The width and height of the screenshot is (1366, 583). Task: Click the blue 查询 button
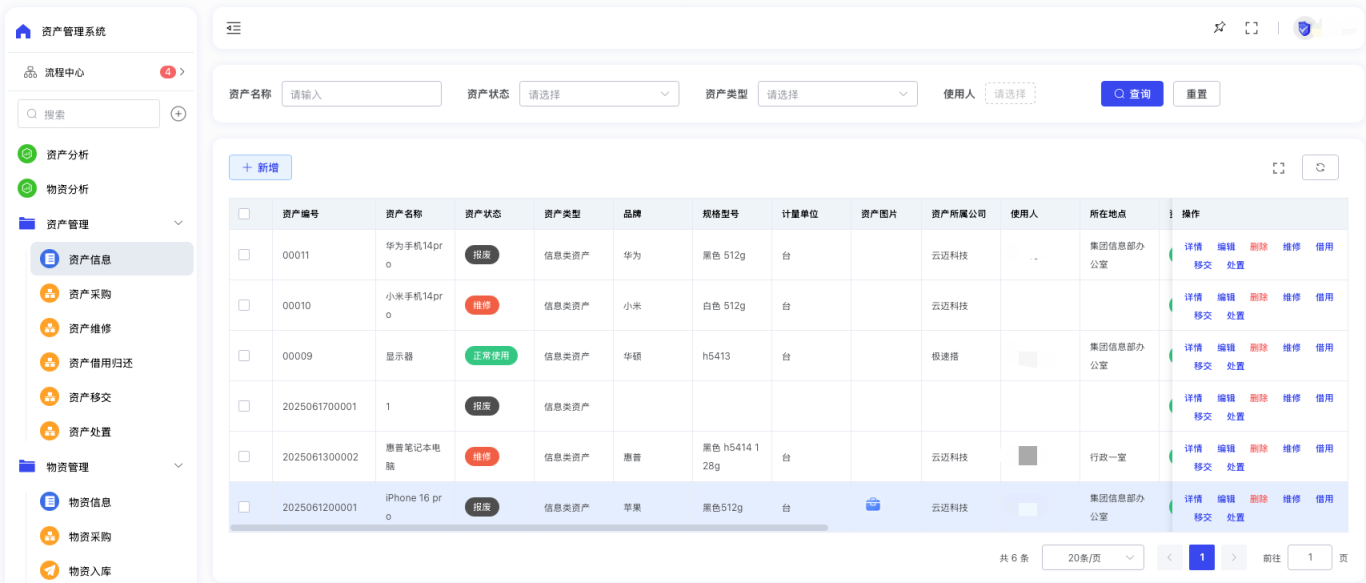click(1133, 94)
